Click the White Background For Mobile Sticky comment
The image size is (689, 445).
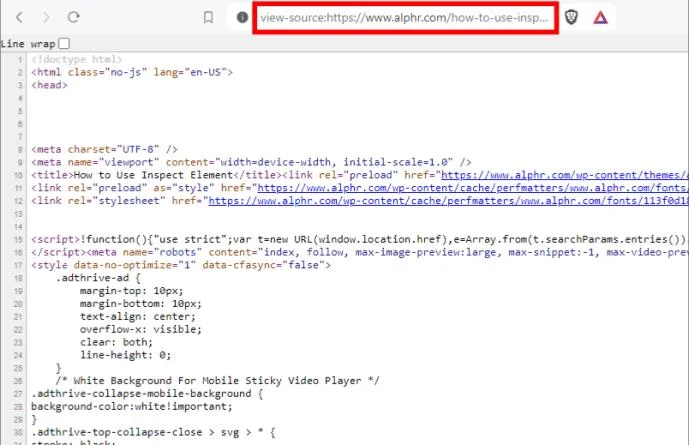(x=218, y=380)
